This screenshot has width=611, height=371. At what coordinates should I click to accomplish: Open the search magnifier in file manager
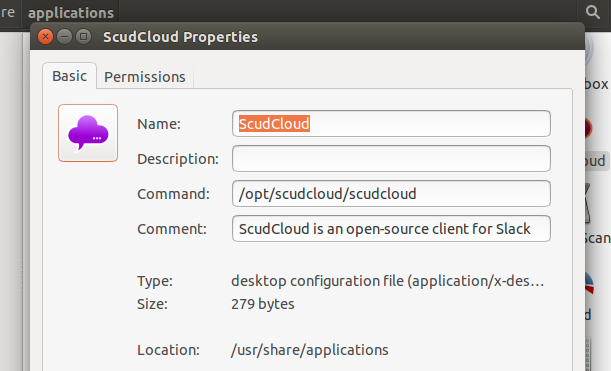click(593, 12)
